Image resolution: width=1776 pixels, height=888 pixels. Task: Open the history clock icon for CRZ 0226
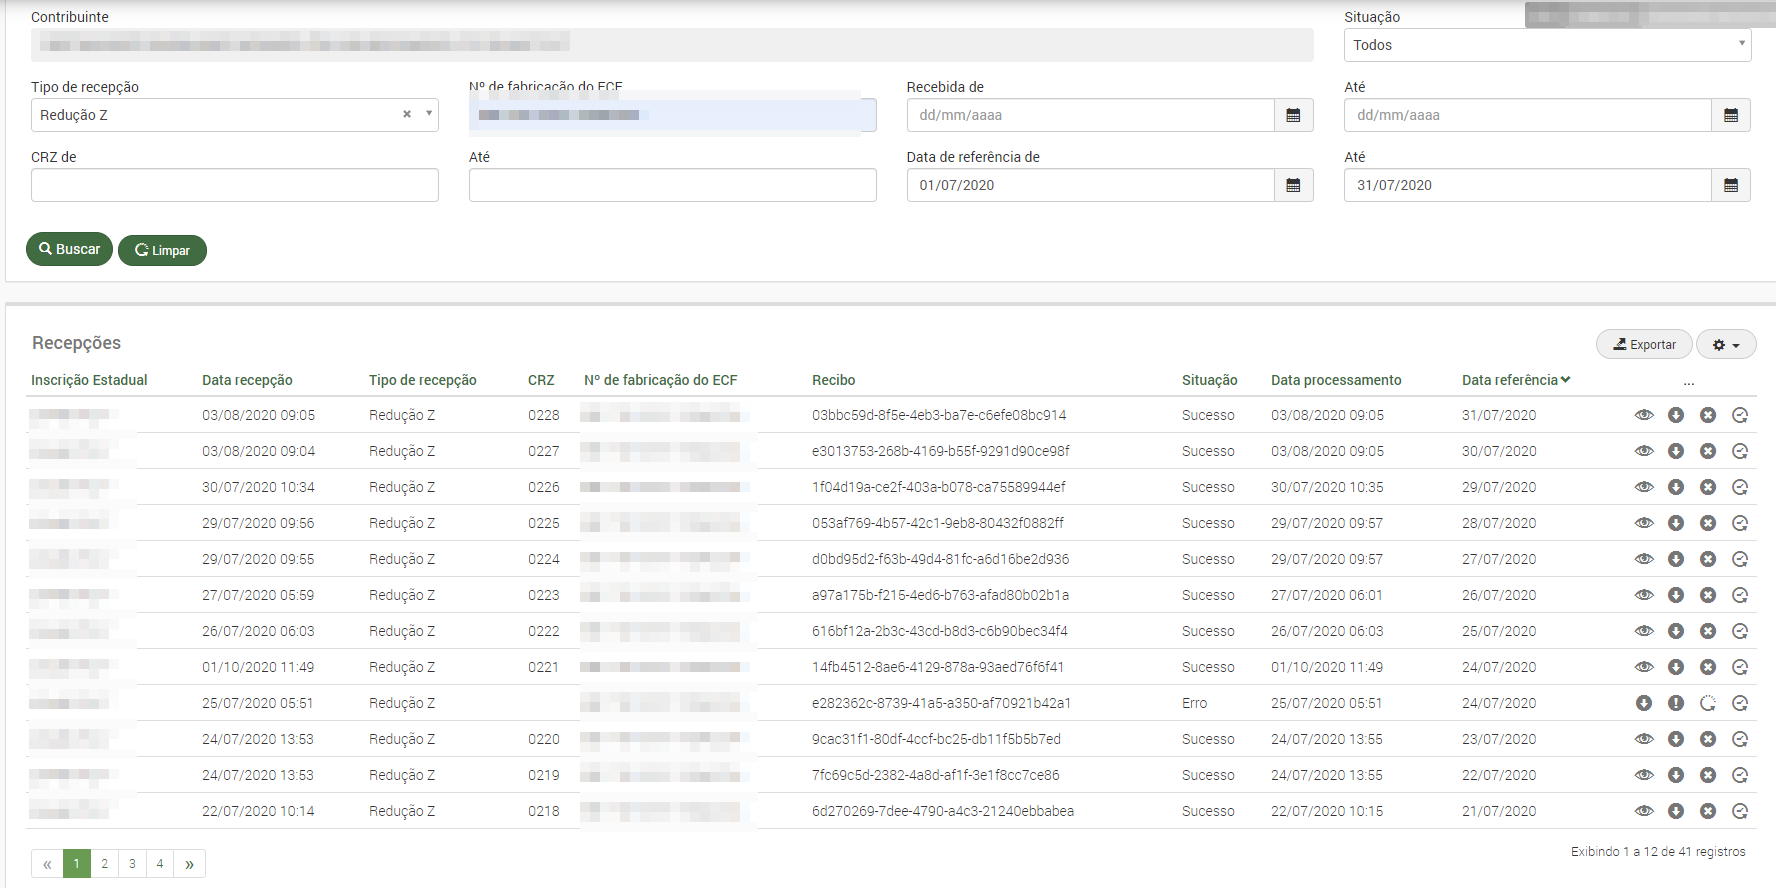(1740, 487)
